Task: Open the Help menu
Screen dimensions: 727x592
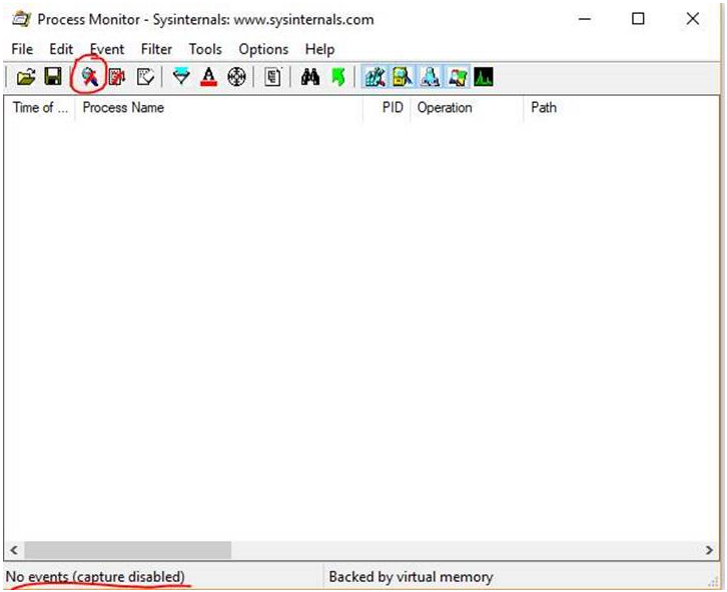Action: 320,49
